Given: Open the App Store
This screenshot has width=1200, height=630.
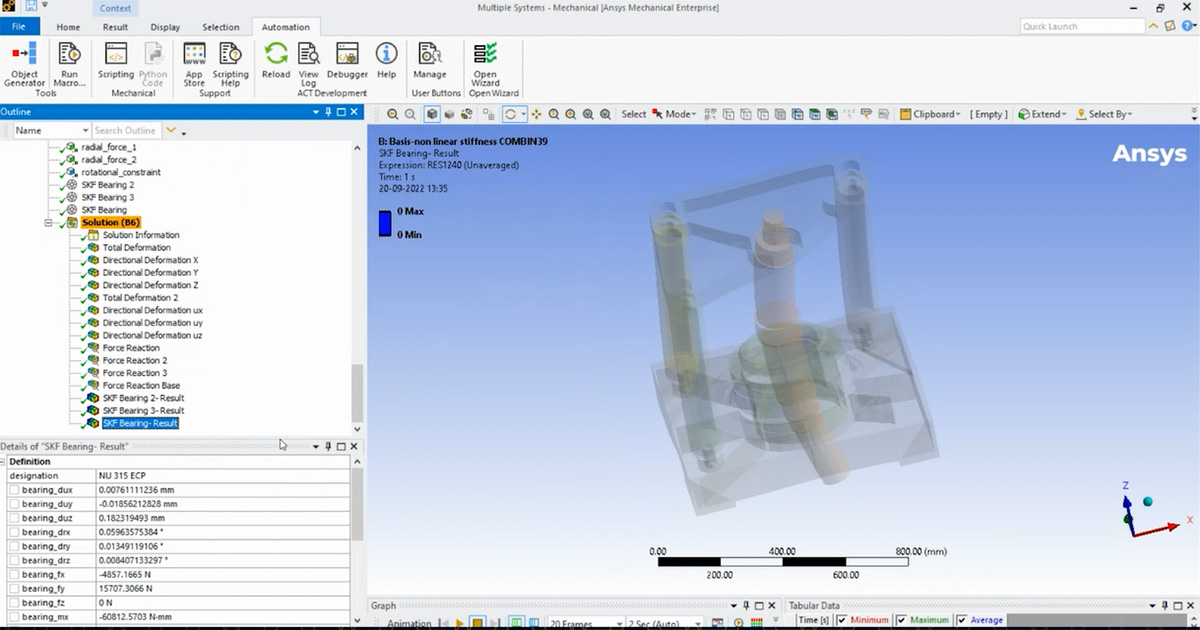Looking at the screenshot, I should (194, 64).
